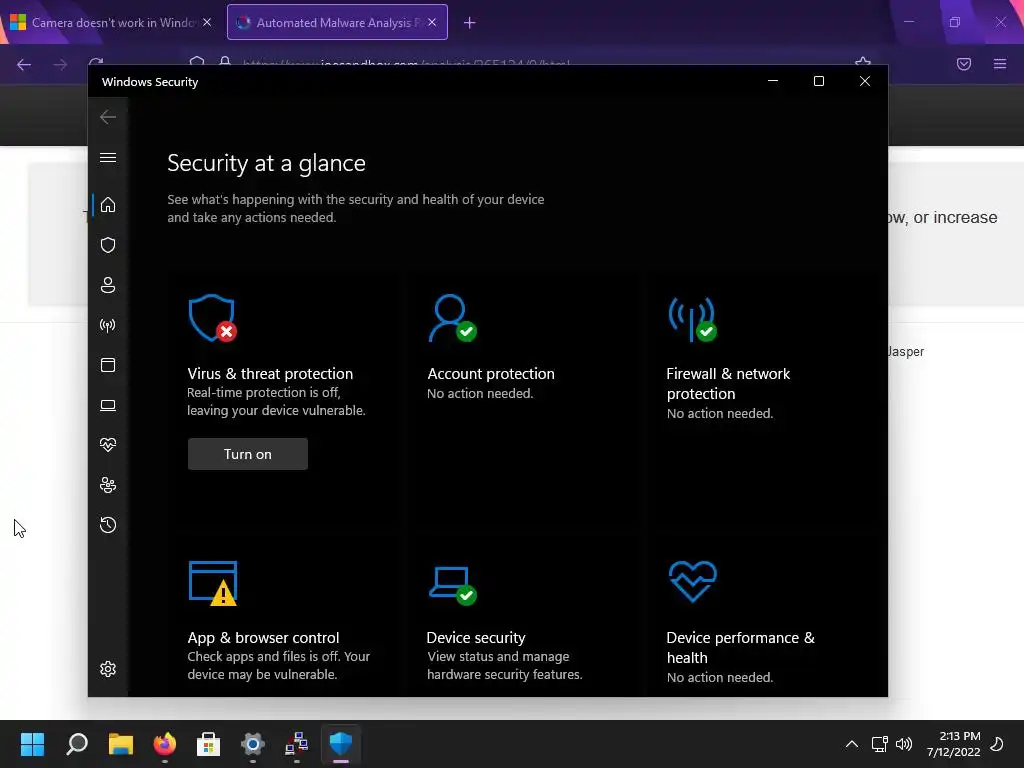The width and height of the screenshot is (1024, 768).
Task: Click the Device performance & health tile icon
Action: (x=693, y=582)
